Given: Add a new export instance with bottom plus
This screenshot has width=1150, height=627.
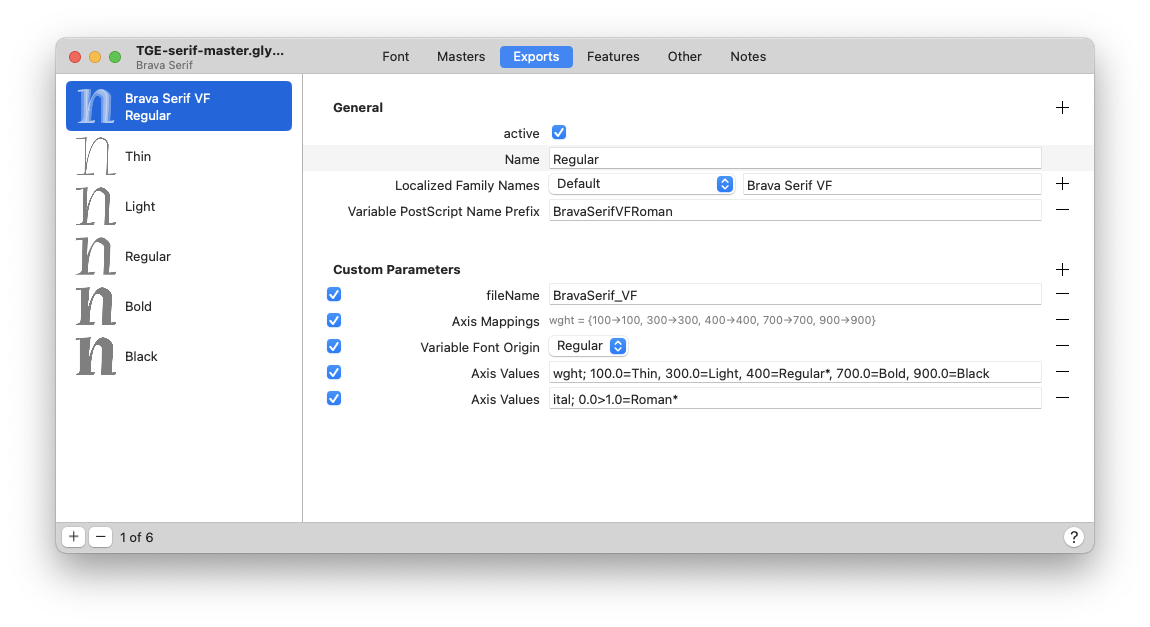Looking at the screenshot, I should pos(74,537).
